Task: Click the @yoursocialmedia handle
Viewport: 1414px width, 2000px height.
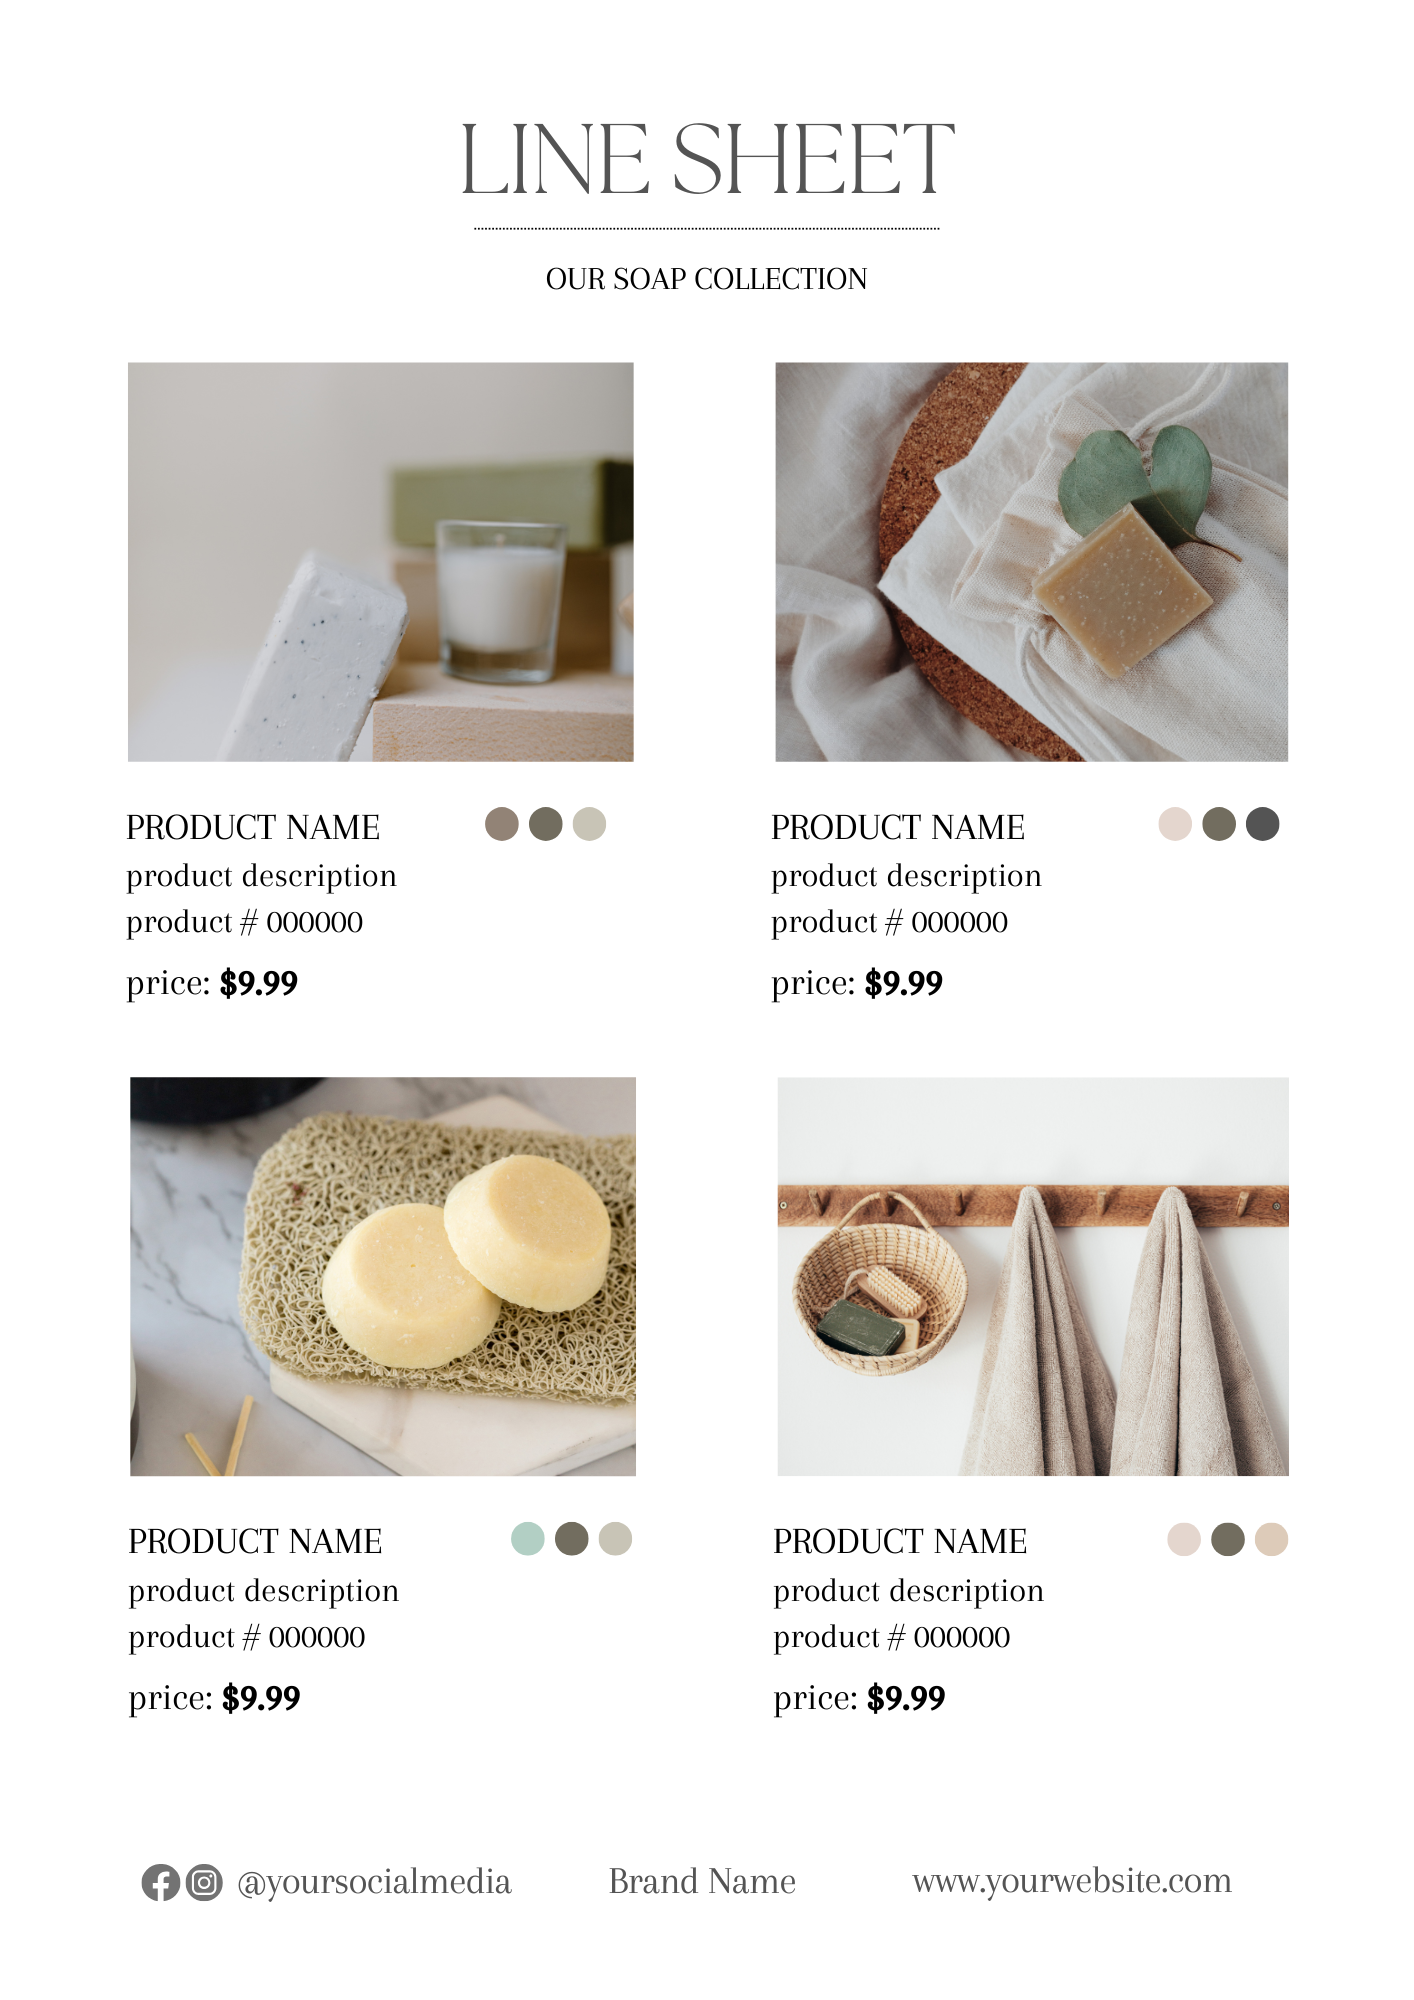Action: point(374,1882)
